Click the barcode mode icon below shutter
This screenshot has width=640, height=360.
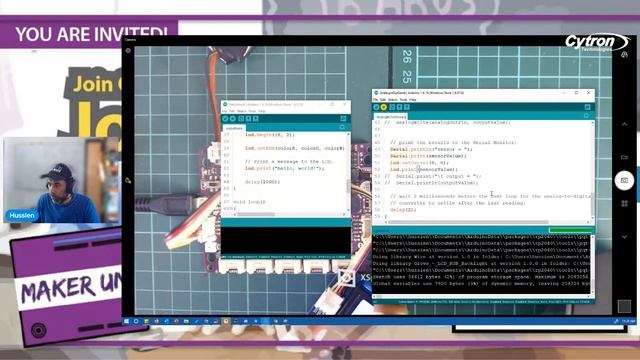coord(624,203)
